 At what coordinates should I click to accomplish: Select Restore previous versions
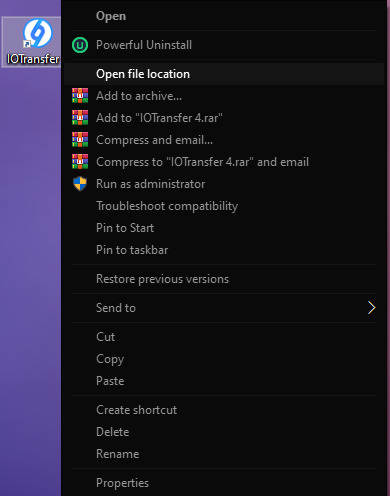[224, 279]
